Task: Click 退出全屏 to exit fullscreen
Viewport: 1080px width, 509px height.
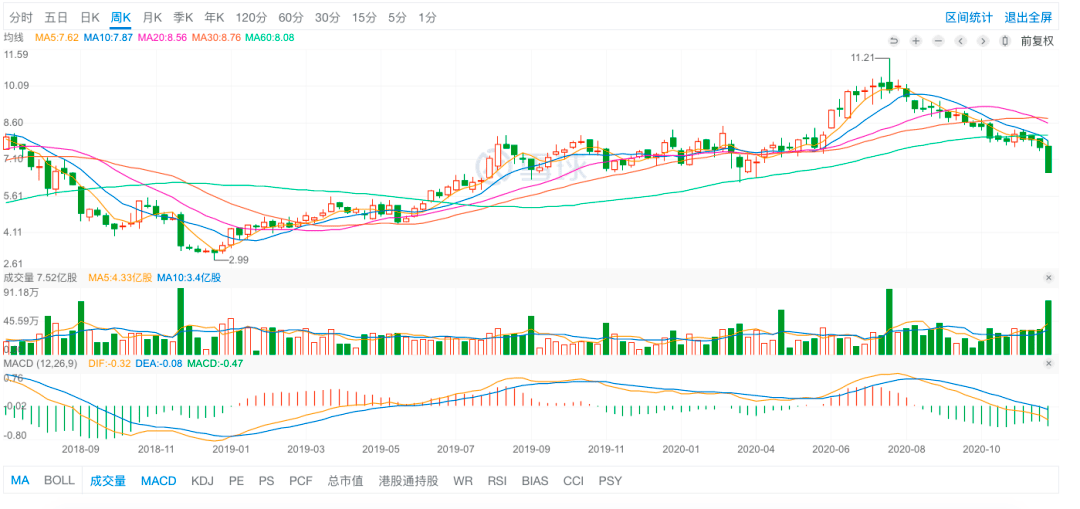Action: point(1028,17)
